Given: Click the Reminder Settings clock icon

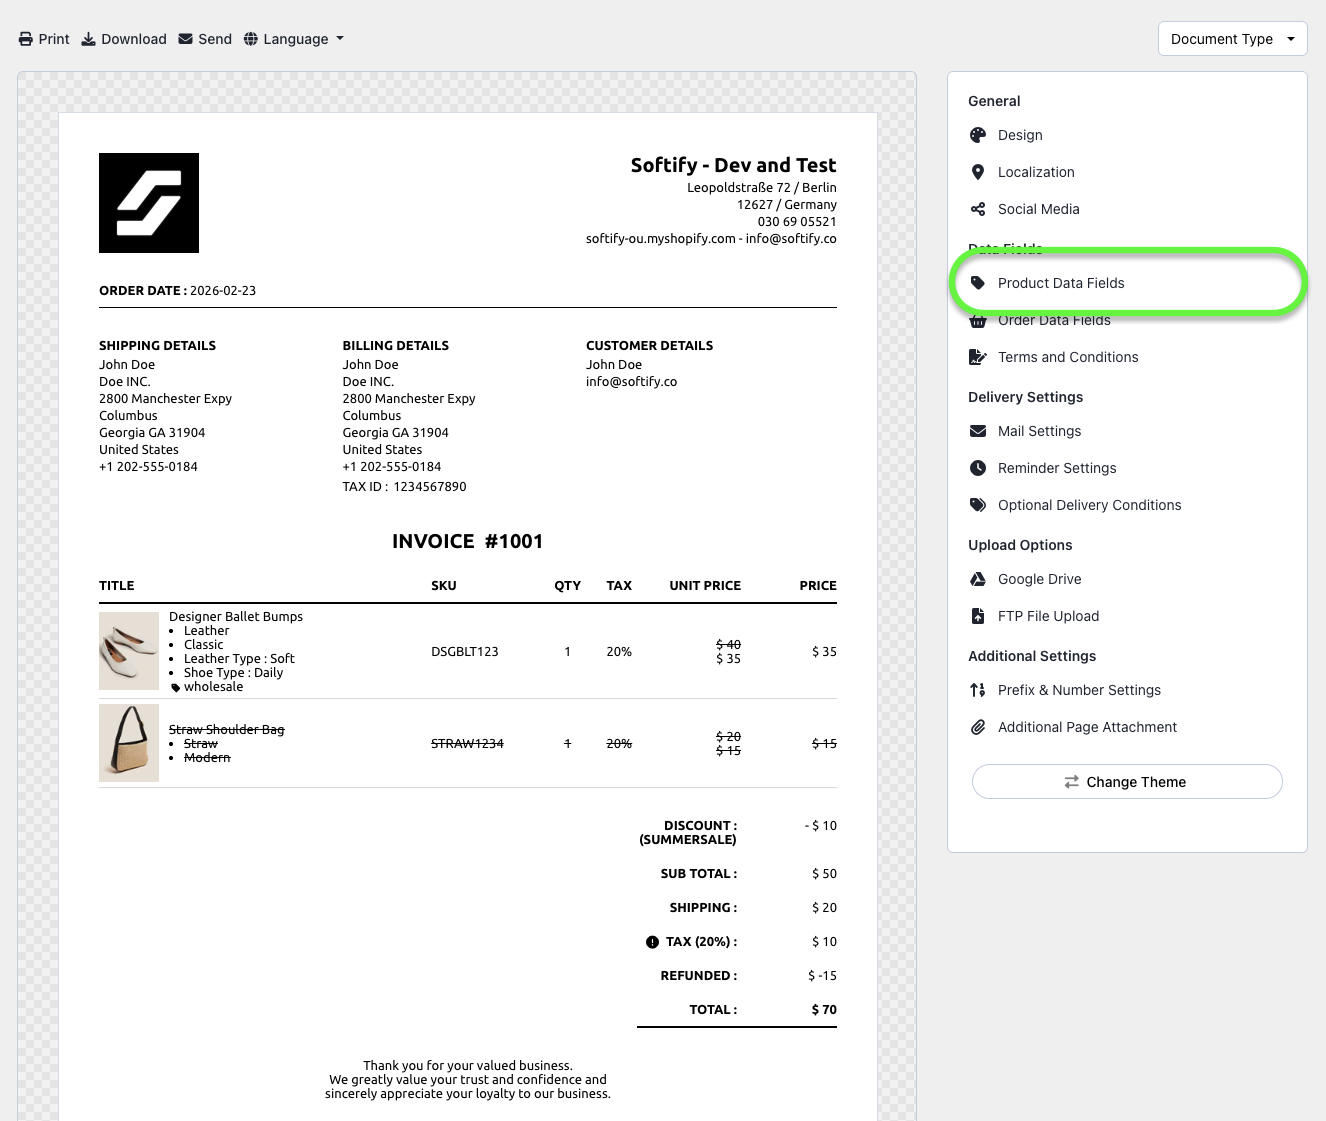Looking at the screenshot, I should pyautogui.click(x=978, y=468).
